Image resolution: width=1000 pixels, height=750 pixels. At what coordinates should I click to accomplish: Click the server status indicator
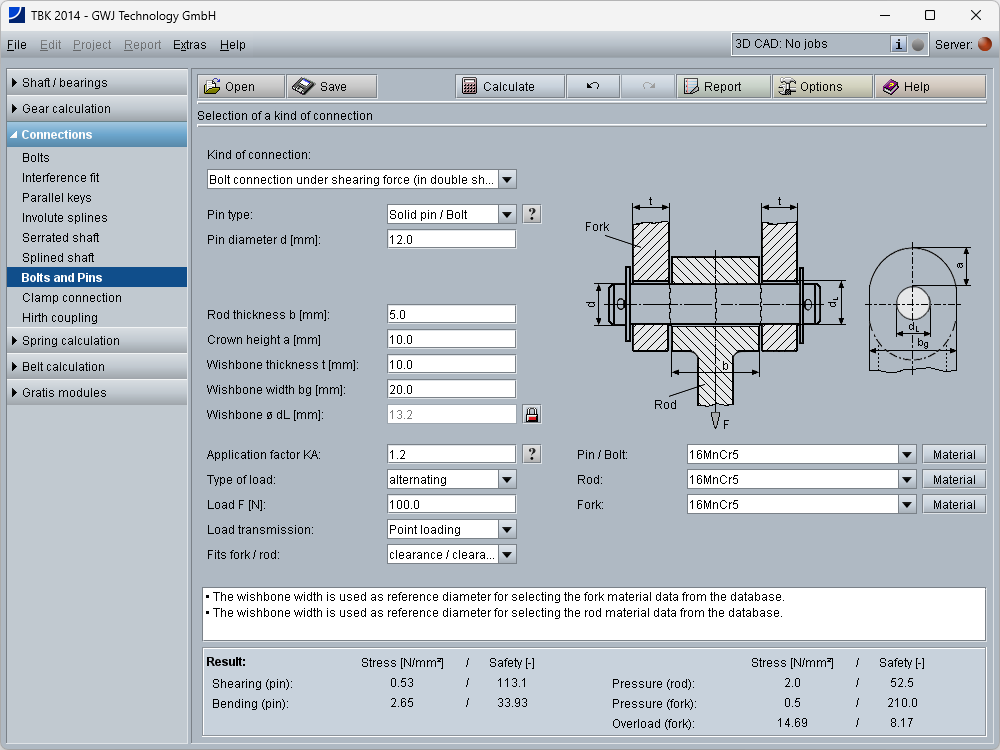pos(985,44)
